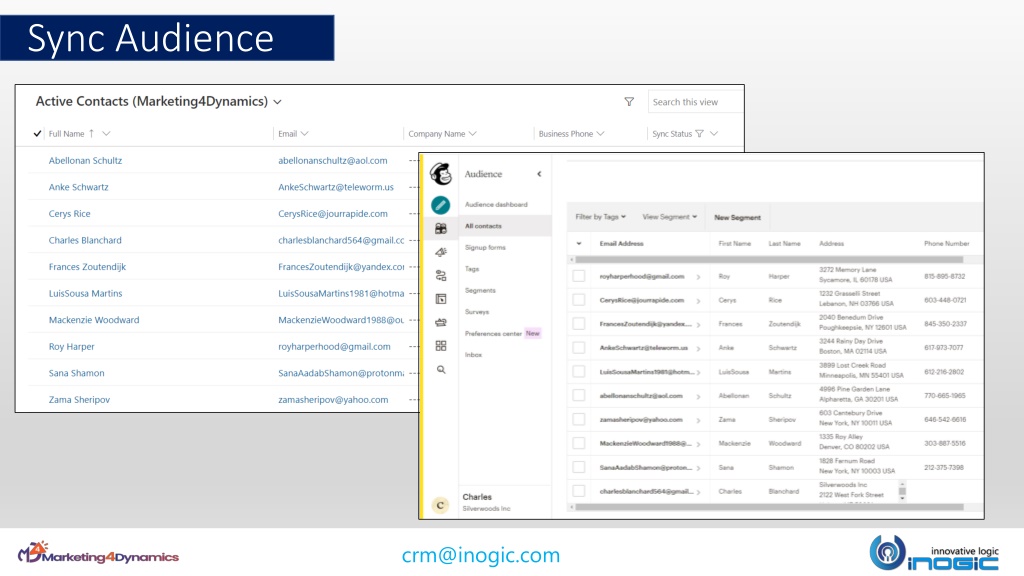Click the arrow next to AnkeSchwartz@teleworm.us
This screenshot has width=1024, height=576.
tap(698, 349)
